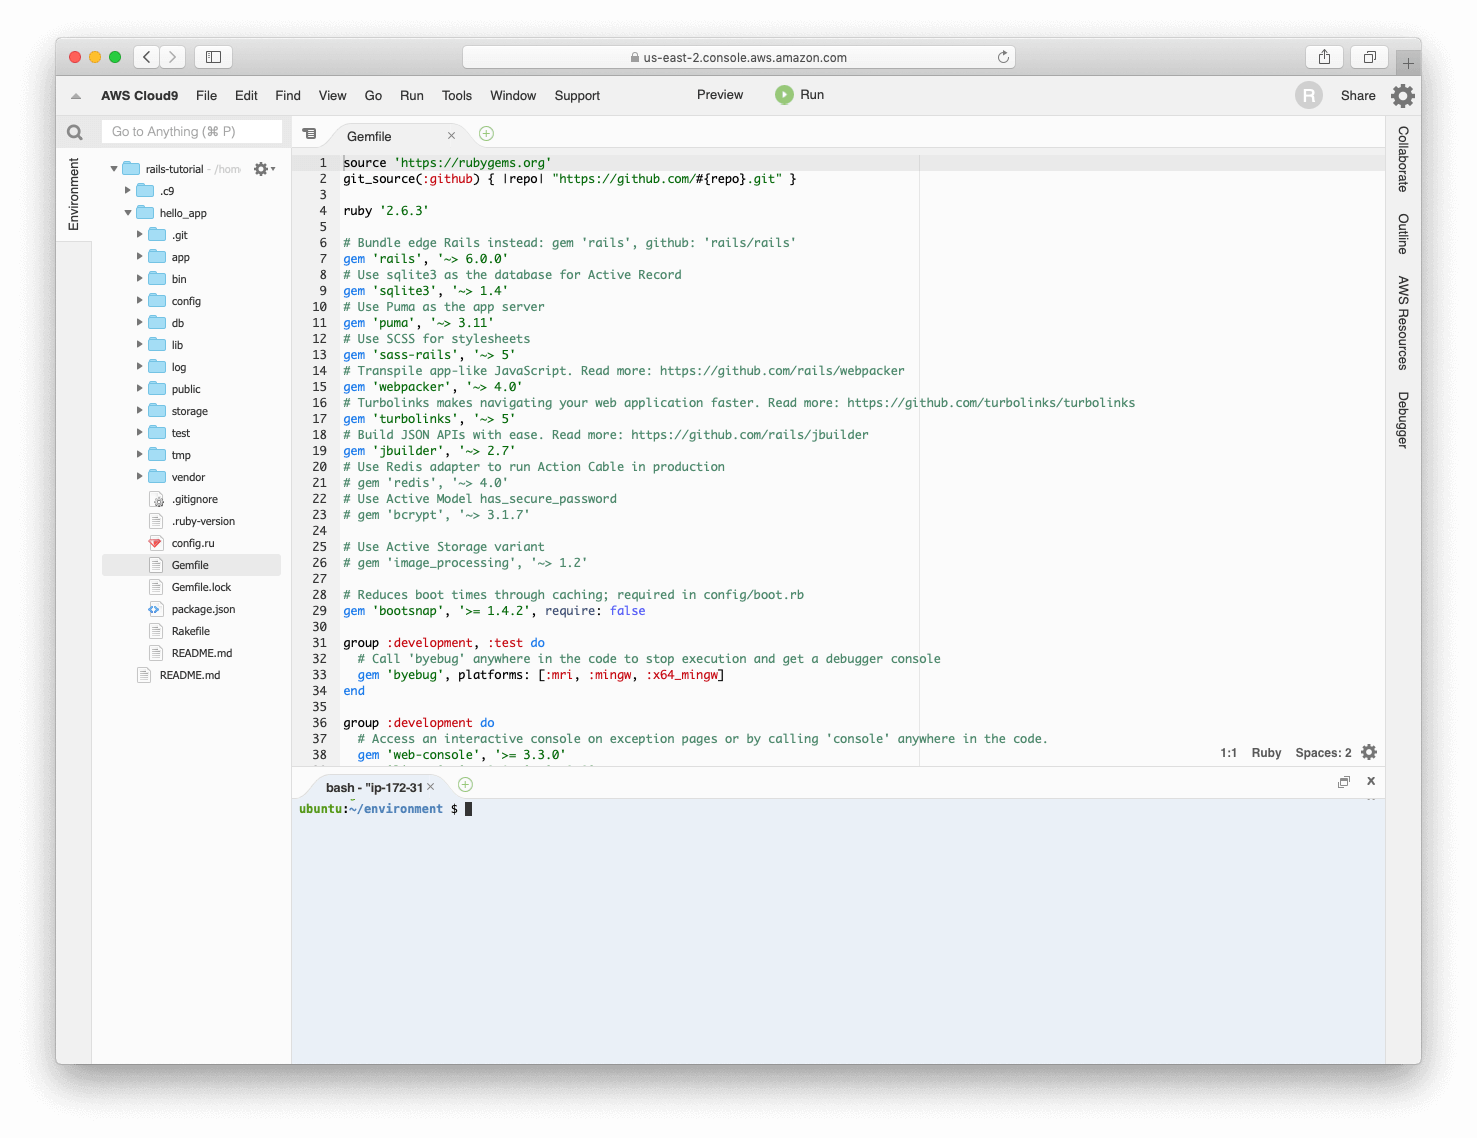This screenshot has height=1138, width=1477.
Task: Open the .gitignore file
Action: 194,499
